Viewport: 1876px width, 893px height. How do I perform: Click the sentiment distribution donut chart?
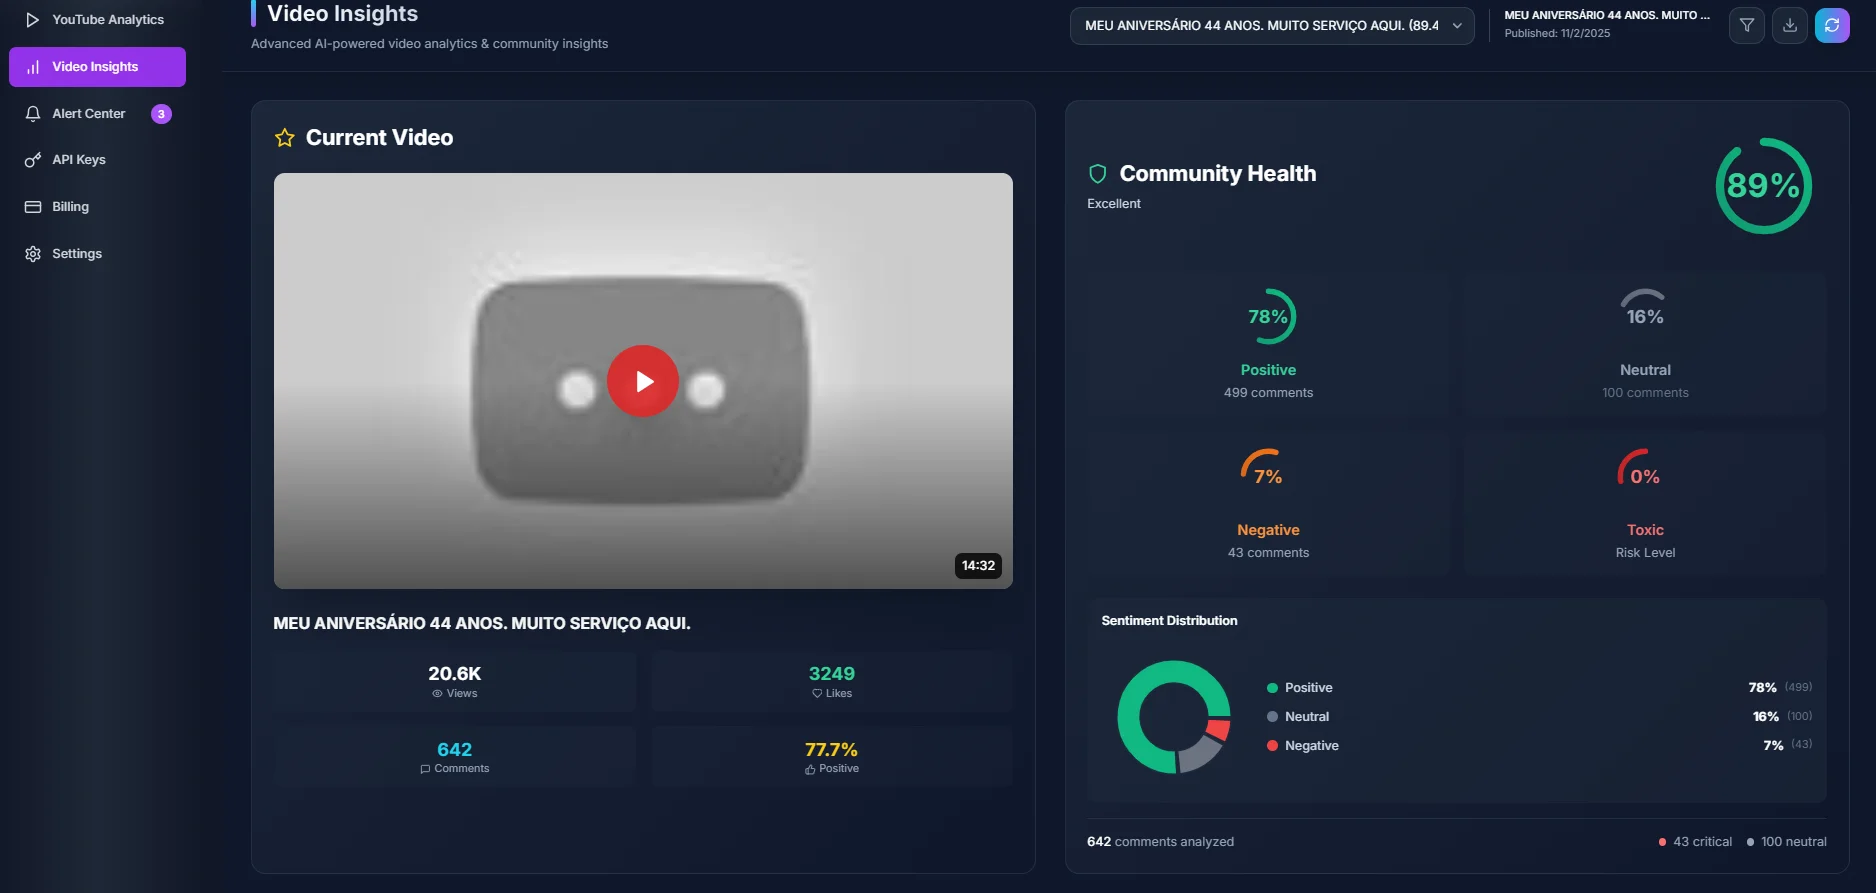coord(1174,717)
